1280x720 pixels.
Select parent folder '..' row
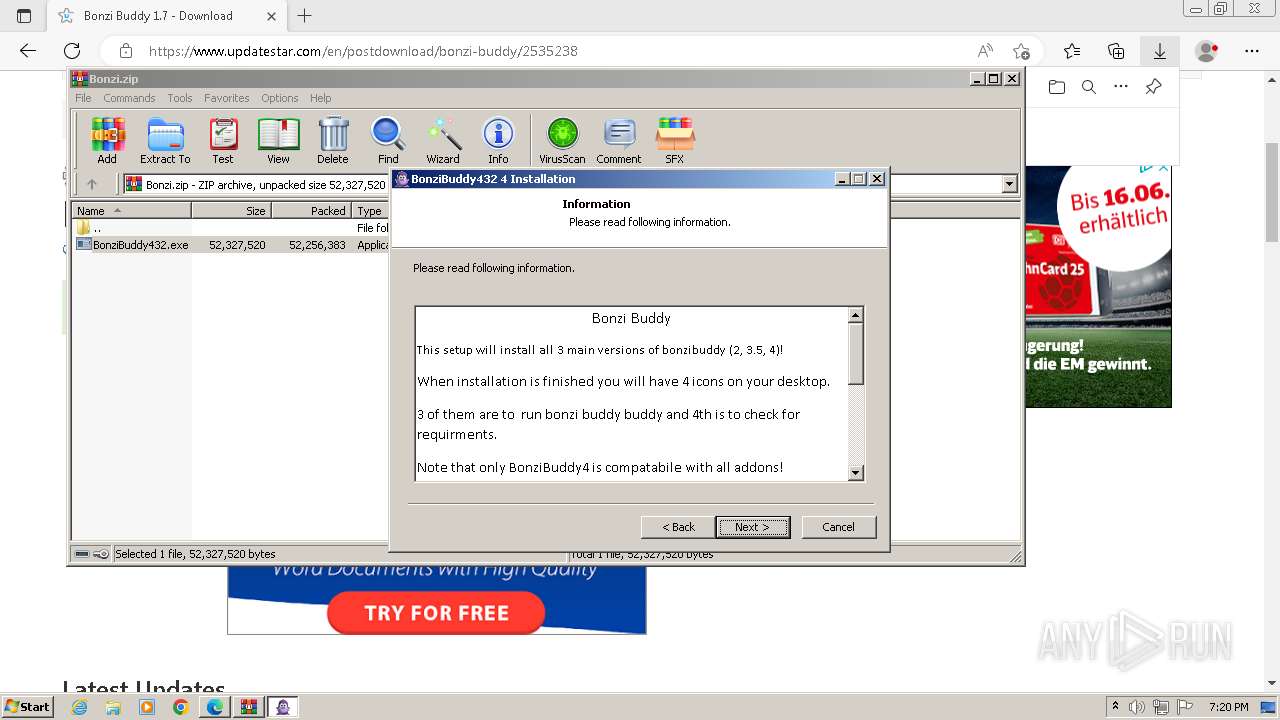[x=96, y=228]
